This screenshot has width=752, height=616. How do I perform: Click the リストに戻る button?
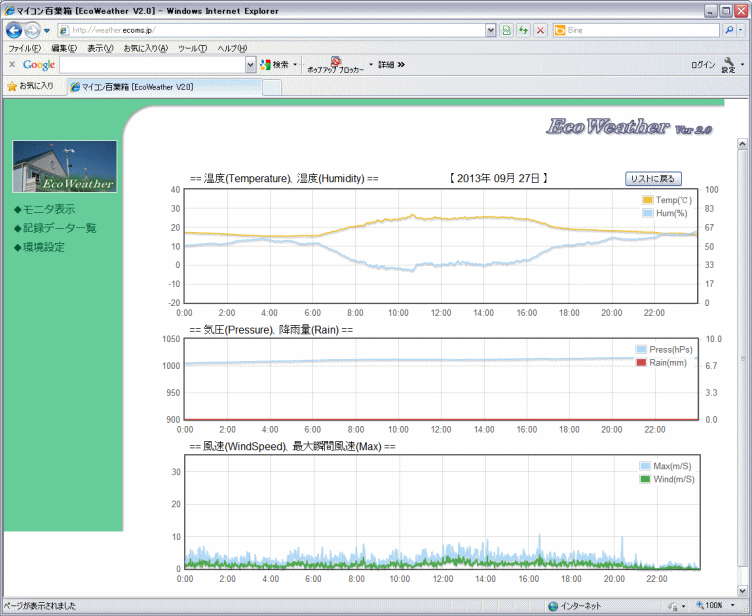pos(654,179)
